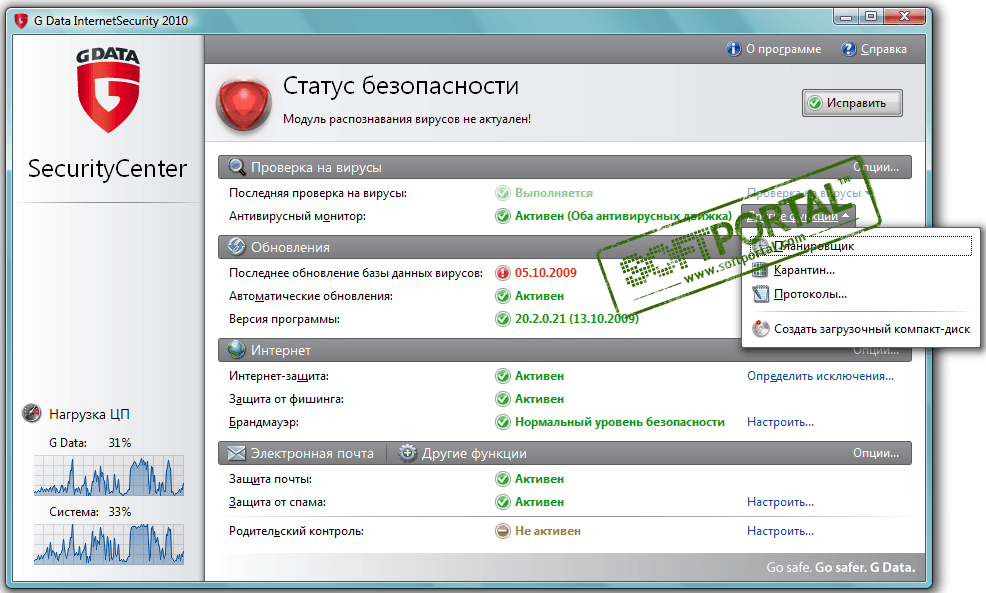Click the version 20.2.0.21 (13.10.2009) text
The width and height of the screenshot is (986, 593).
577,319
